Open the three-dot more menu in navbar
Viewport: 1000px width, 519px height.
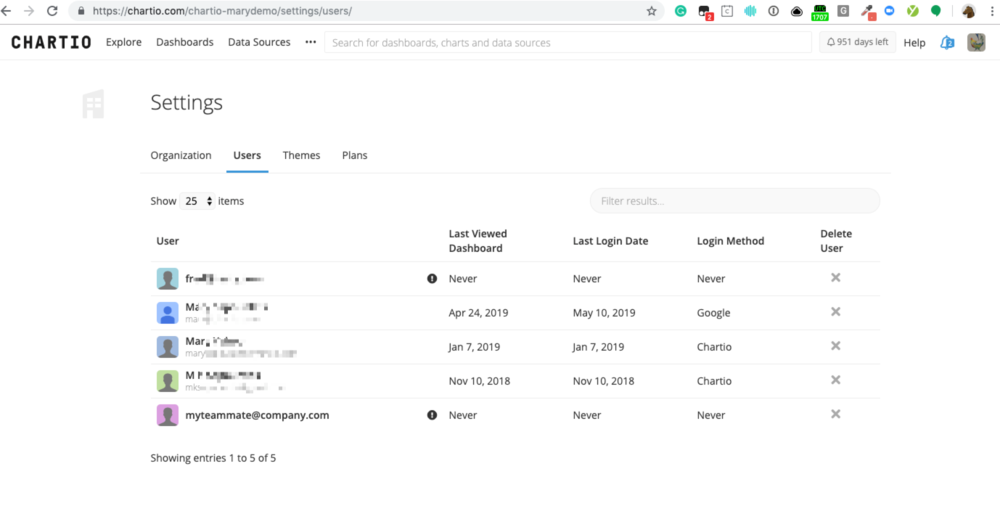311,42
